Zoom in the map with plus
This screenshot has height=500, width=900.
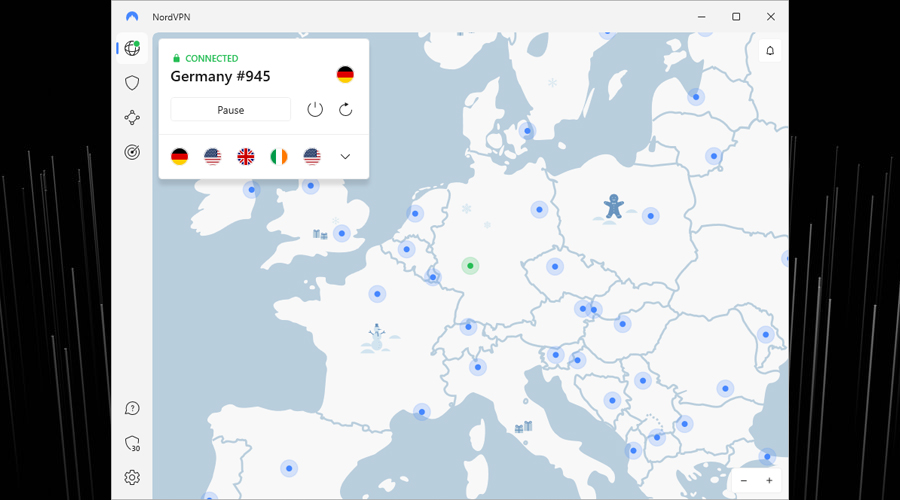point(769,480)
